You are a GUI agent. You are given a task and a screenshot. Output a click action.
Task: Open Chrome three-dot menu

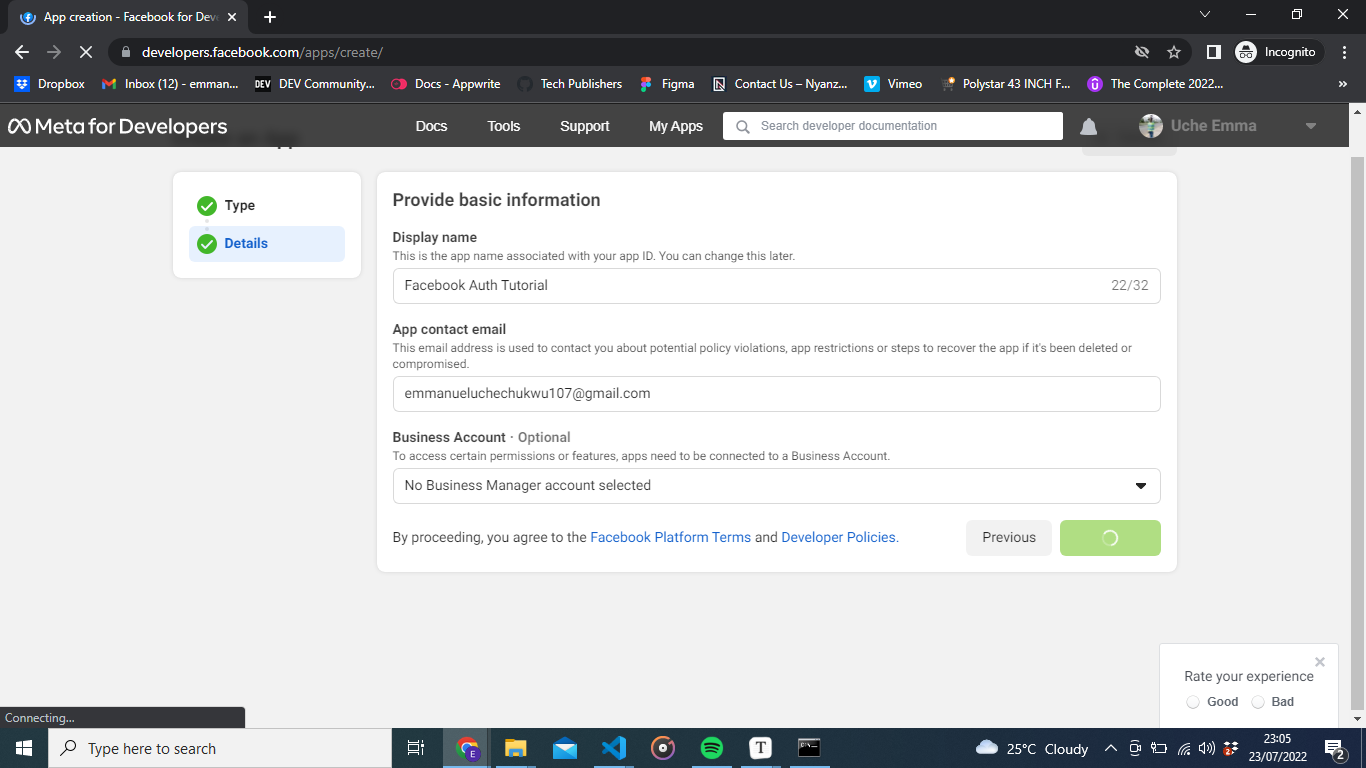pos(1344,52)
